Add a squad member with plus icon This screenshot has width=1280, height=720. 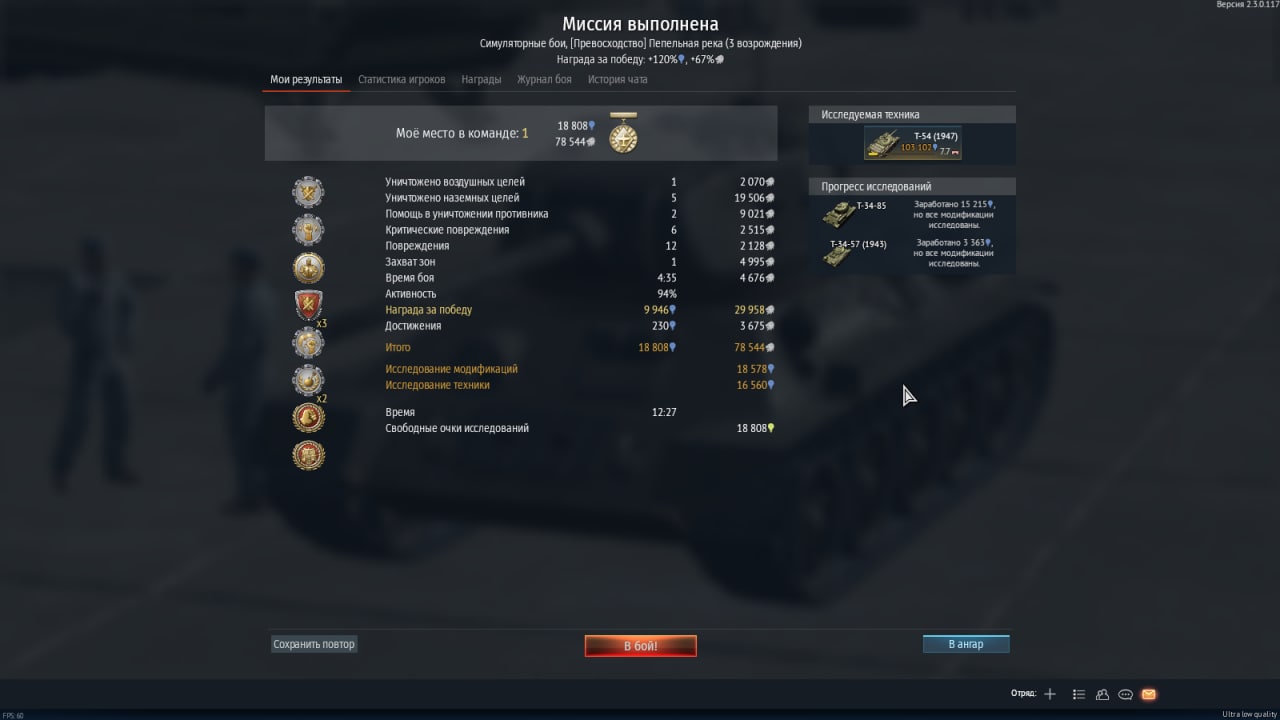click(x=1049, y=694)
